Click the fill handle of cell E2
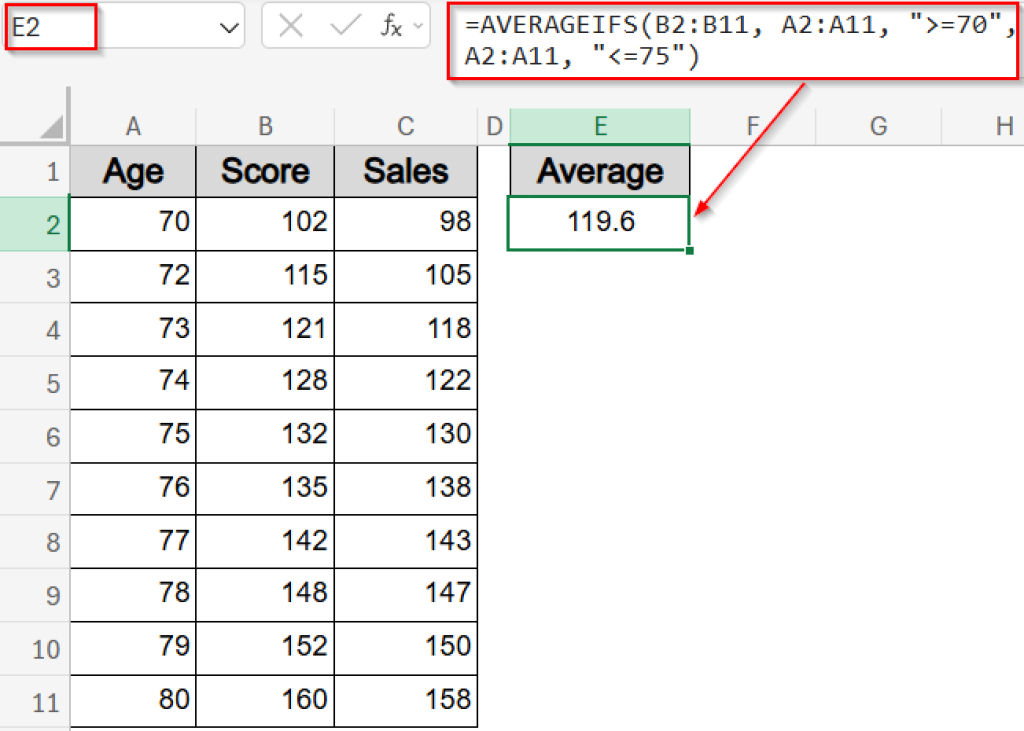 [x=690, y=250]
